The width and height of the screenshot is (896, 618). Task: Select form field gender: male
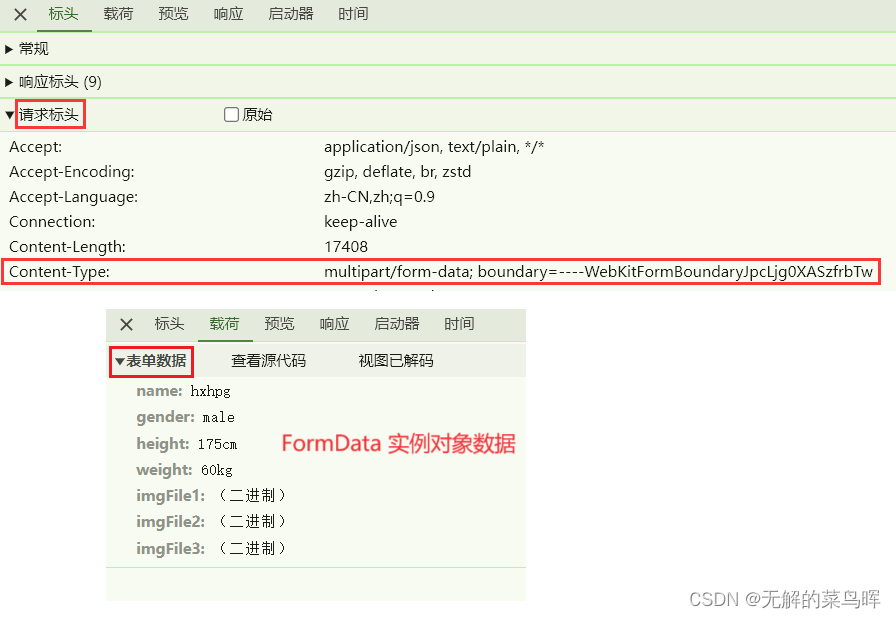tap(186, 418)
